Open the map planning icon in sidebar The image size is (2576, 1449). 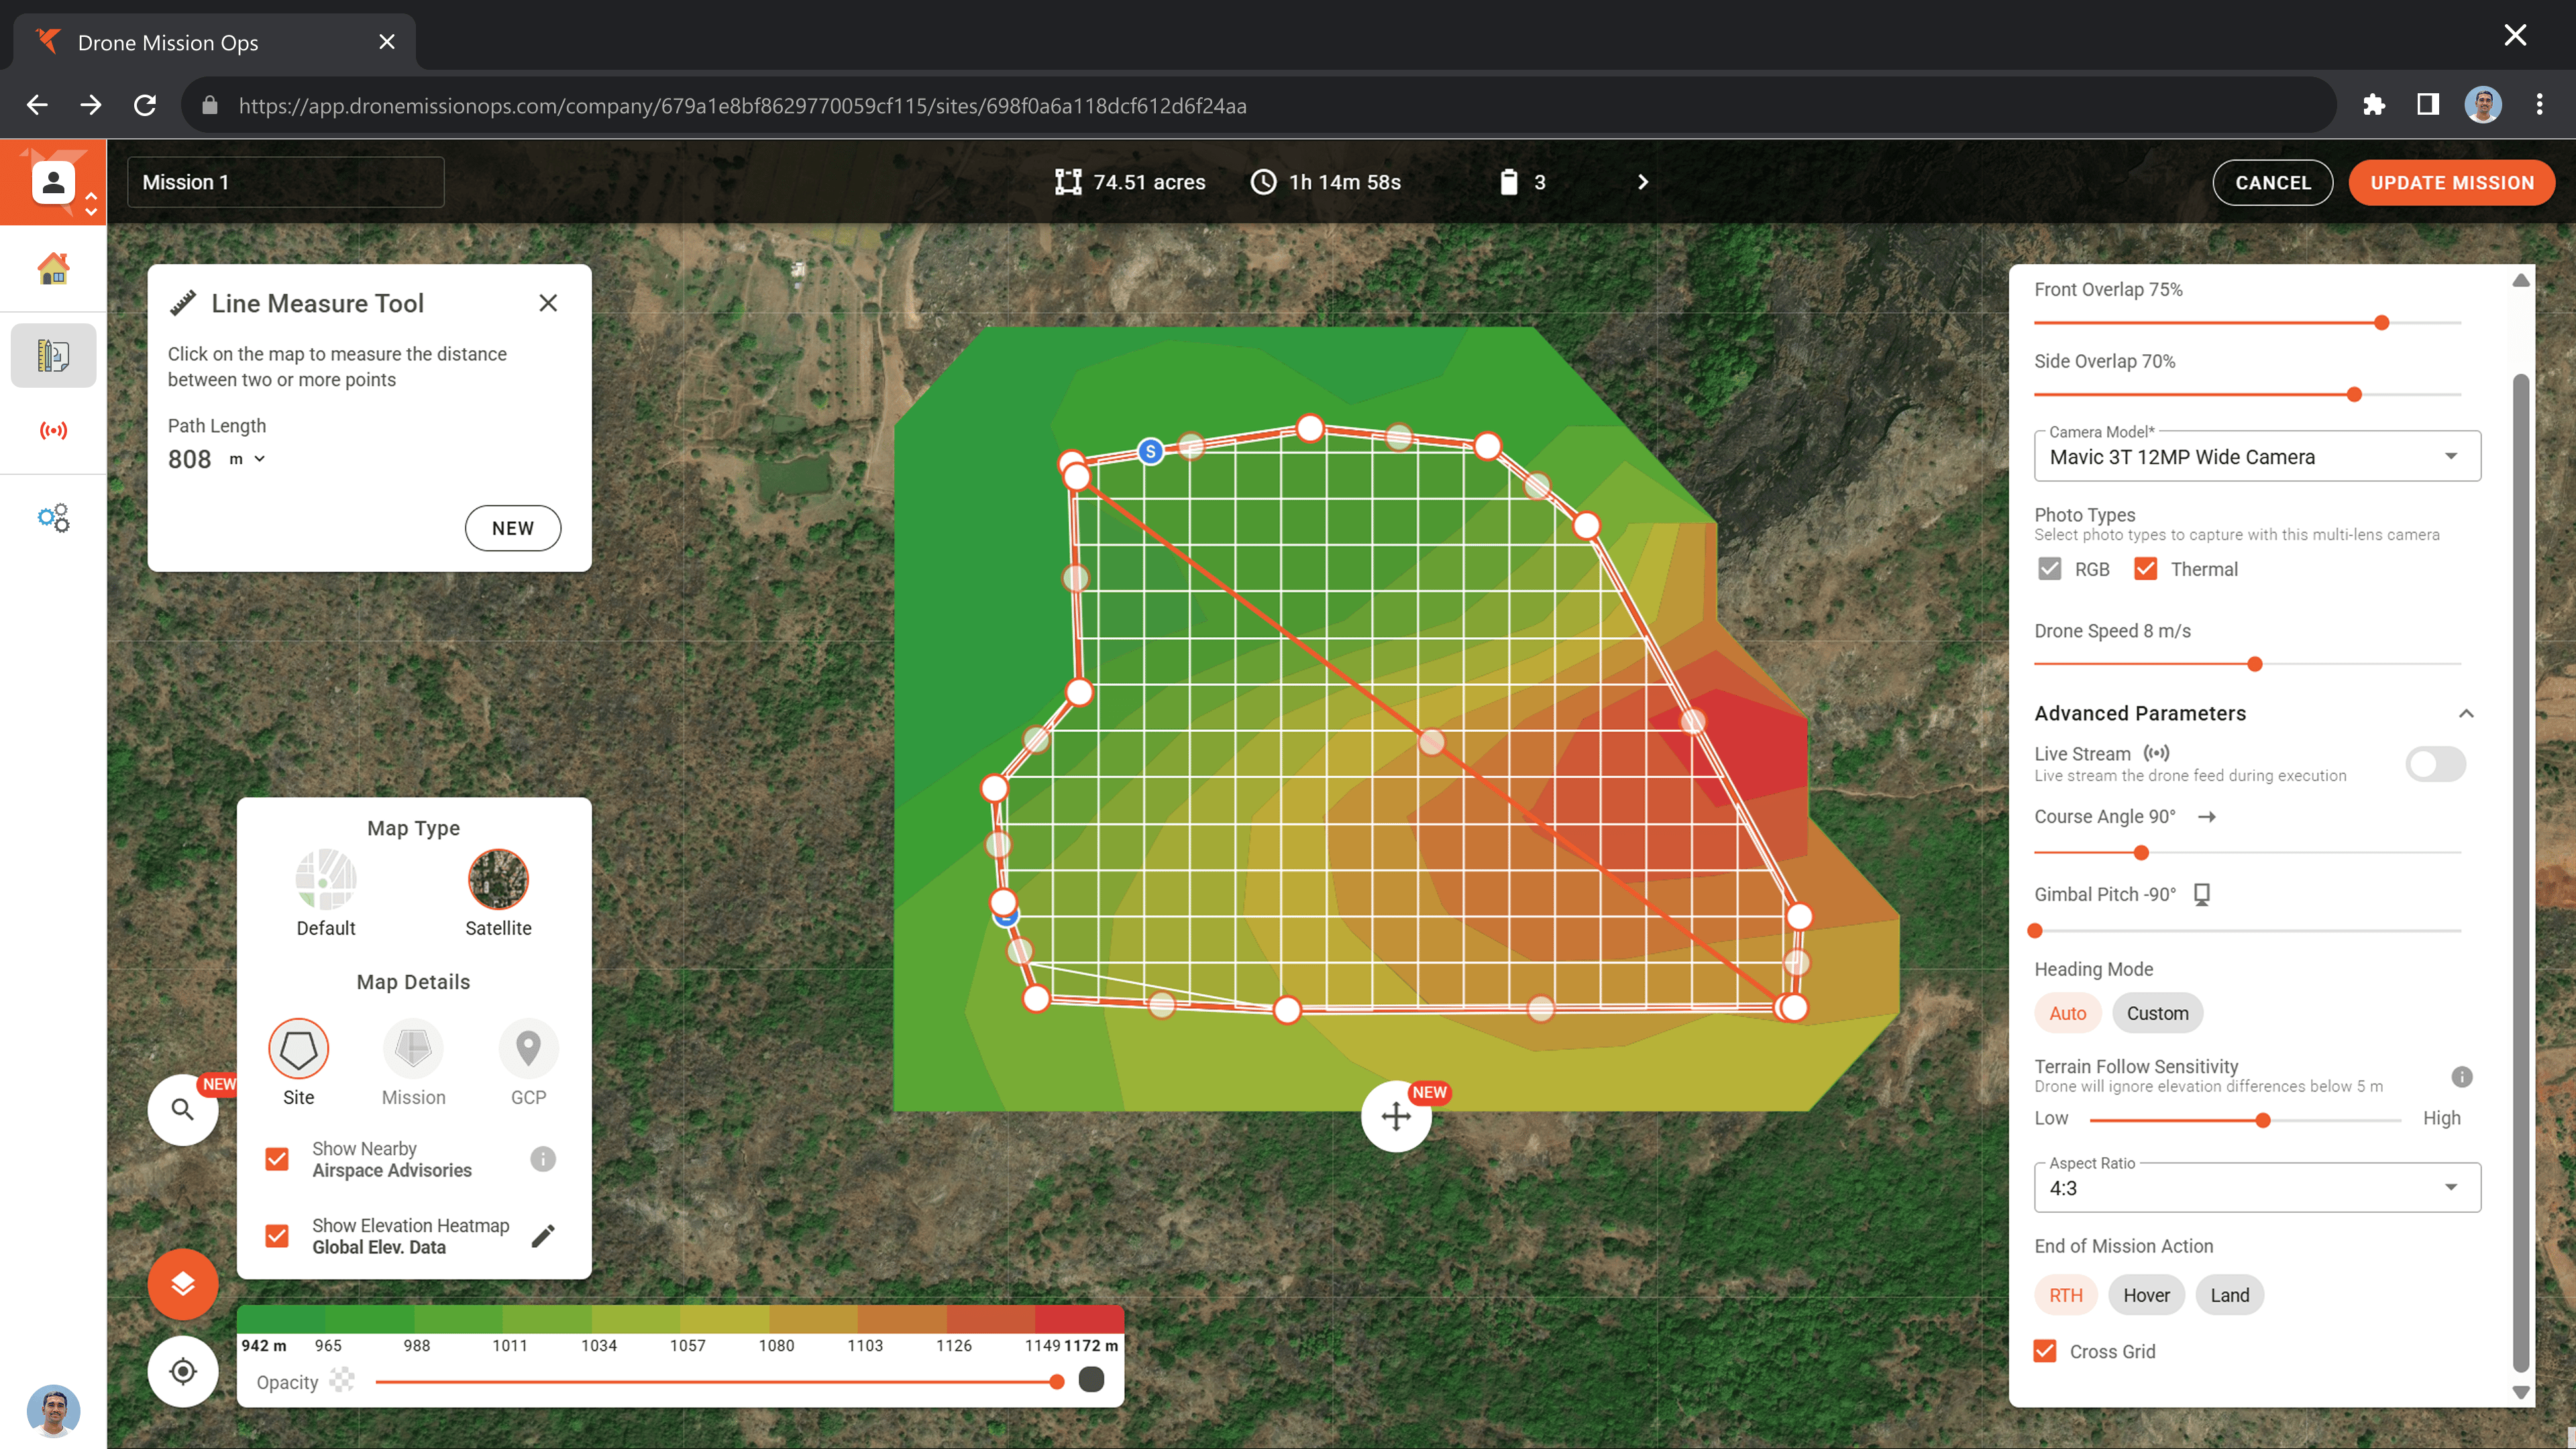[53, 355]
